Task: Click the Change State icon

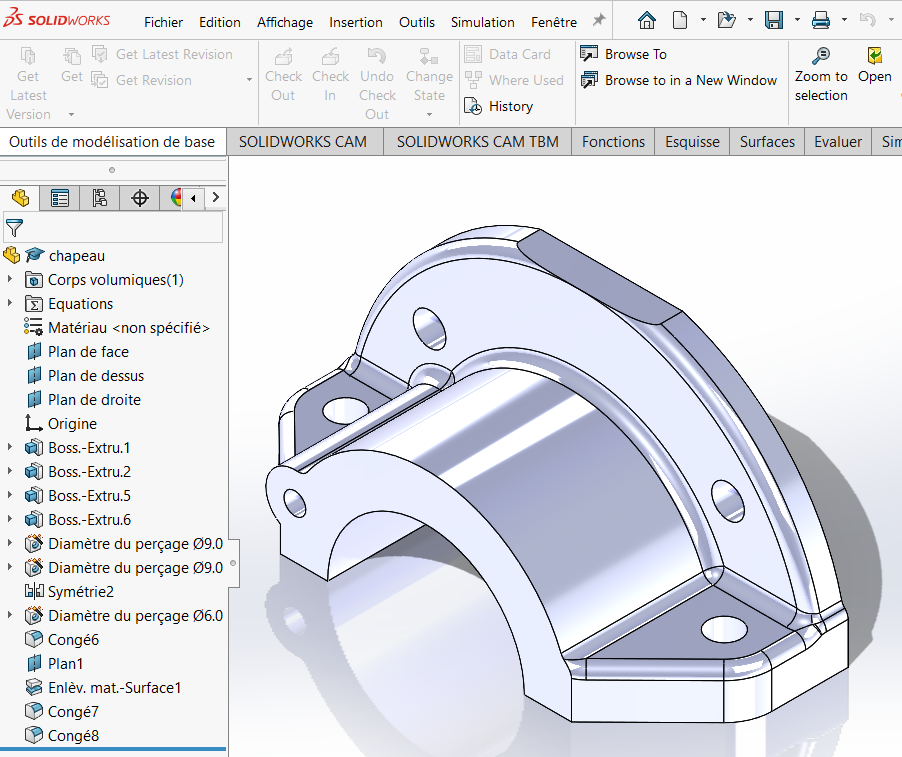Action: click(429, 56)
